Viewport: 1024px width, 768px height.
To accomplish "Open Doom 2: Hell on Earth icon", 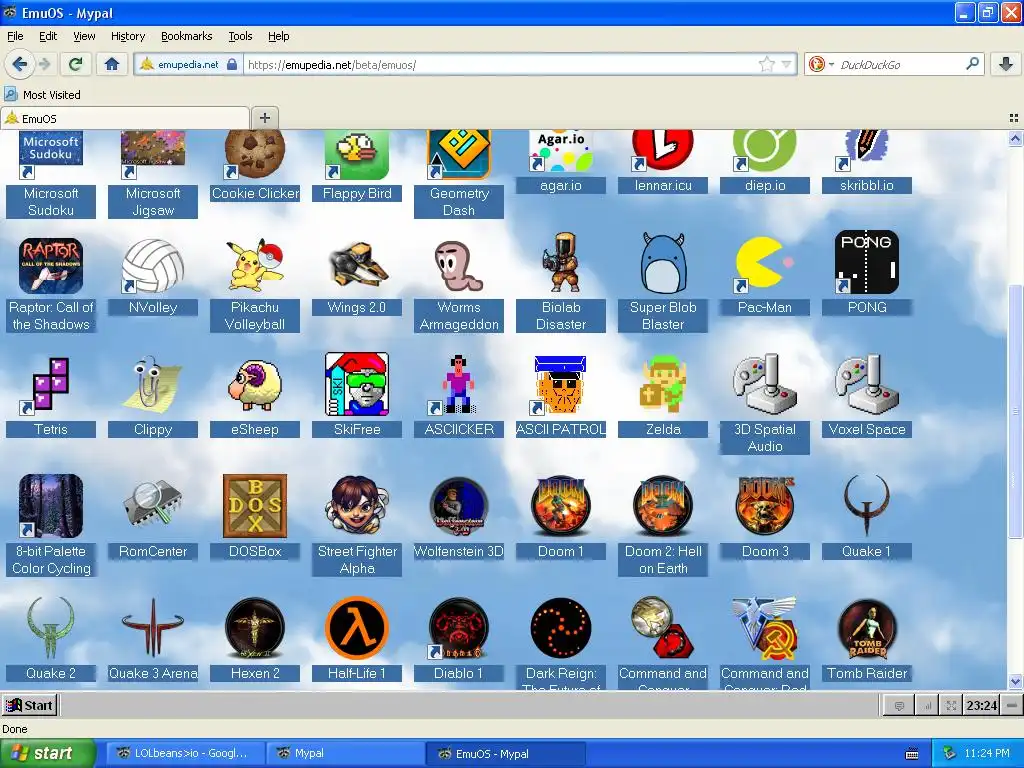I will click(663, 506).
